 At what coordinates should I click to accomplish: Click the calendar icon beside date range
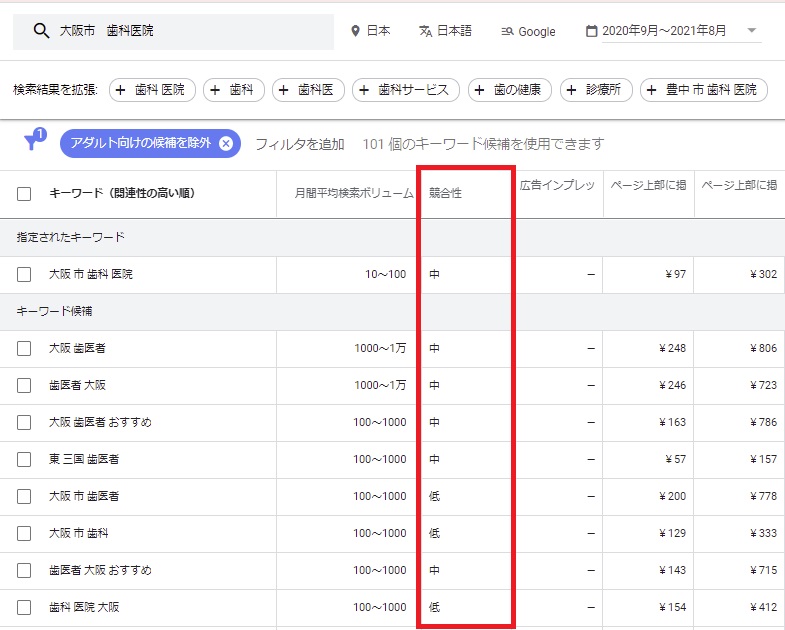pyautogui.click(x=591, y=31)
